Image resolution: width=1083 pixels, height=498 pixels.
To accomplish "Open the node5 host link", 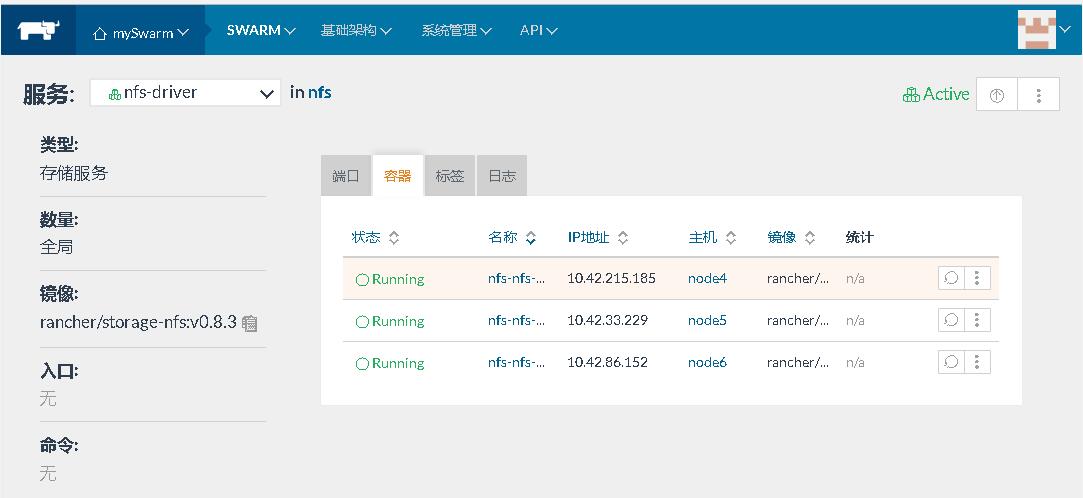I will tap(707, 320).
